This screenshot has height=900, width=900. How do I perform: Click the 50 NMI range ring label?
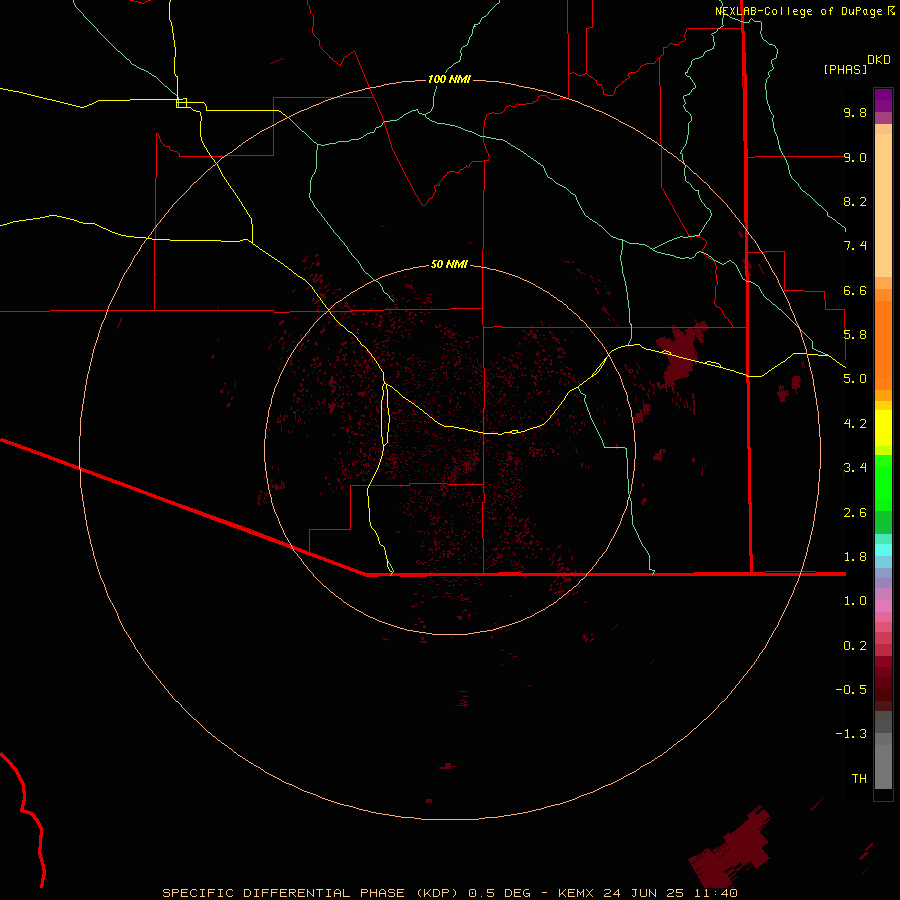pyautogui.click(x=449, y=264)
